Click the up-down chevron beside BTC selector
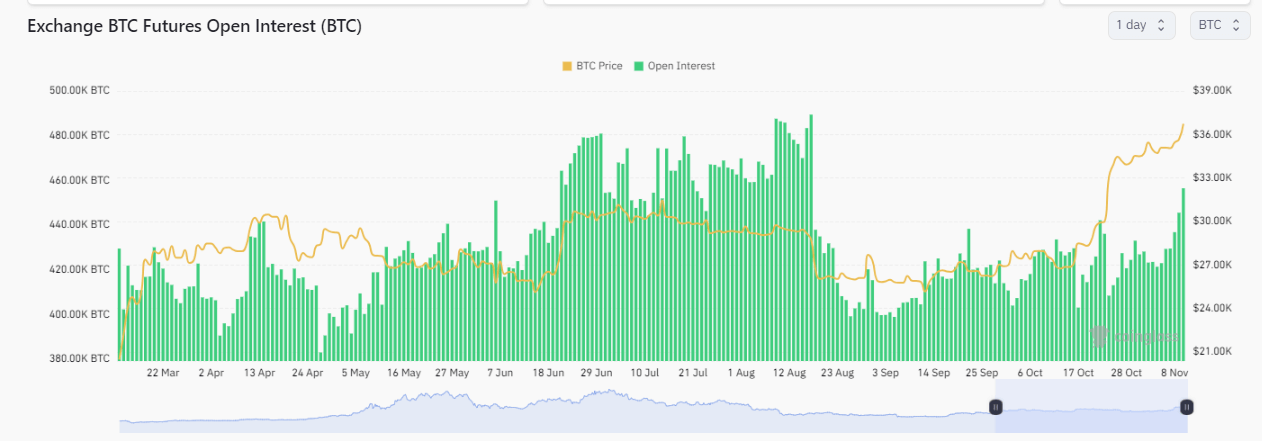The image size is (1262, 441). click(1237, 25)
